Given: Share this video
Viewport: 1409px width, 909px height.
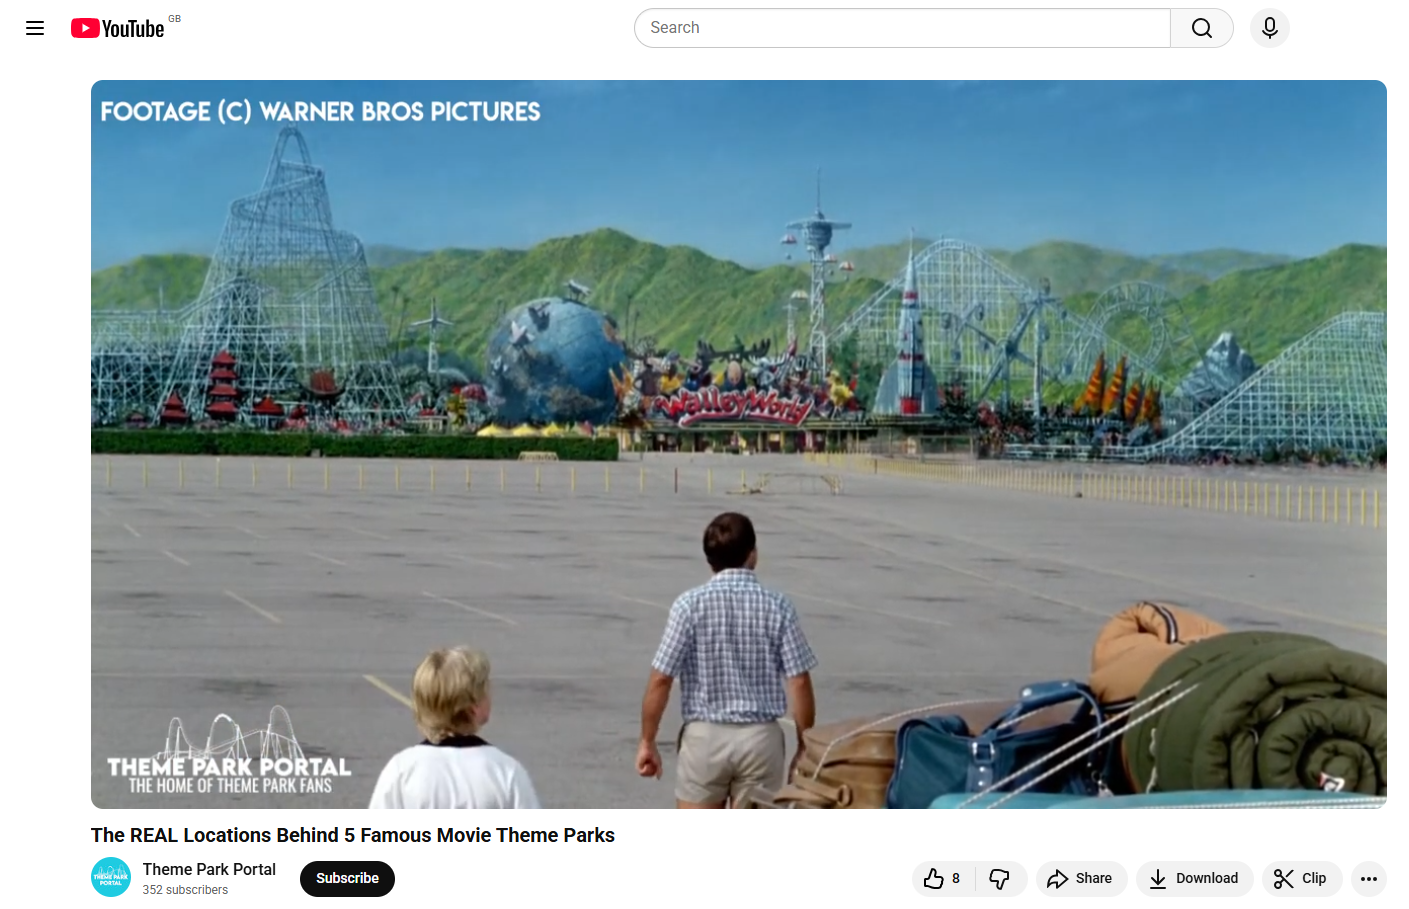Looking at the screenshot, I should [x=1080, y=879].
